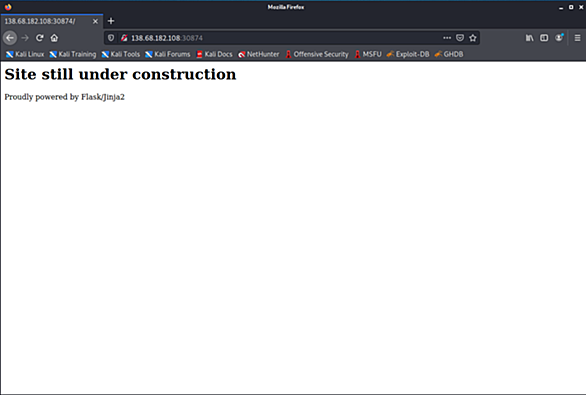Screen dimensions: 586x395
Task: Show tracking protection shield info
Action: [111, 38]
